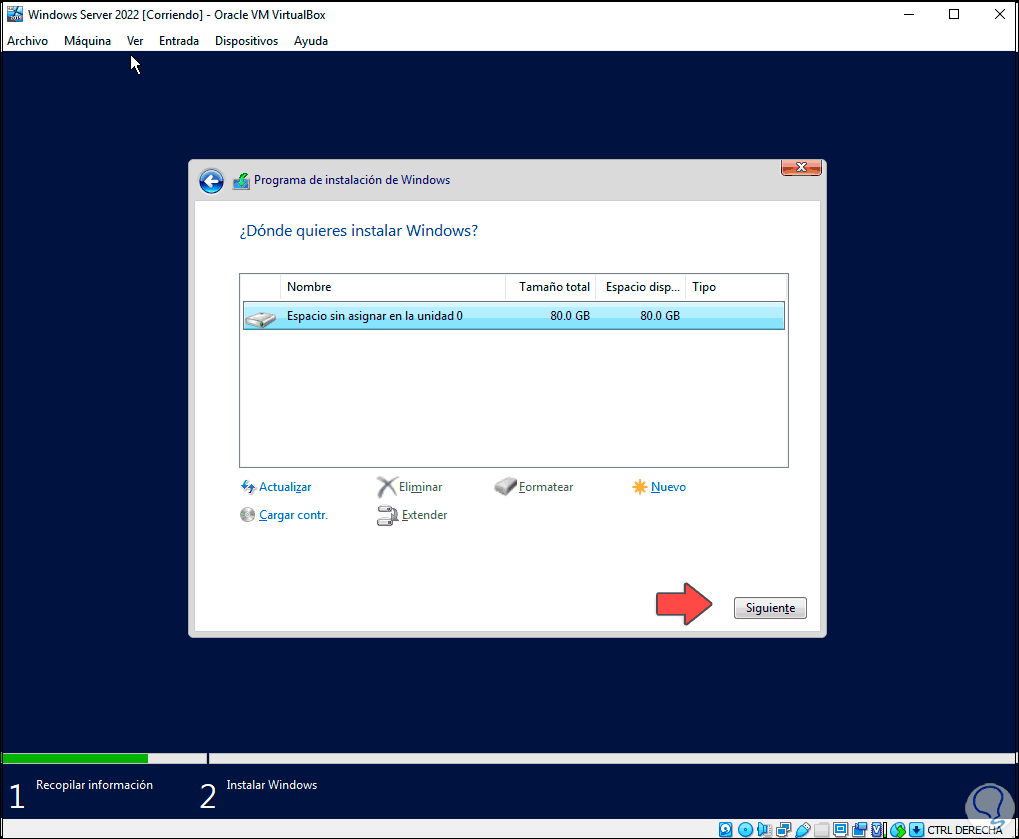Screen dimensions: 1019x839
Task: Open the Ayuda menu
Action: coord(311,41)
